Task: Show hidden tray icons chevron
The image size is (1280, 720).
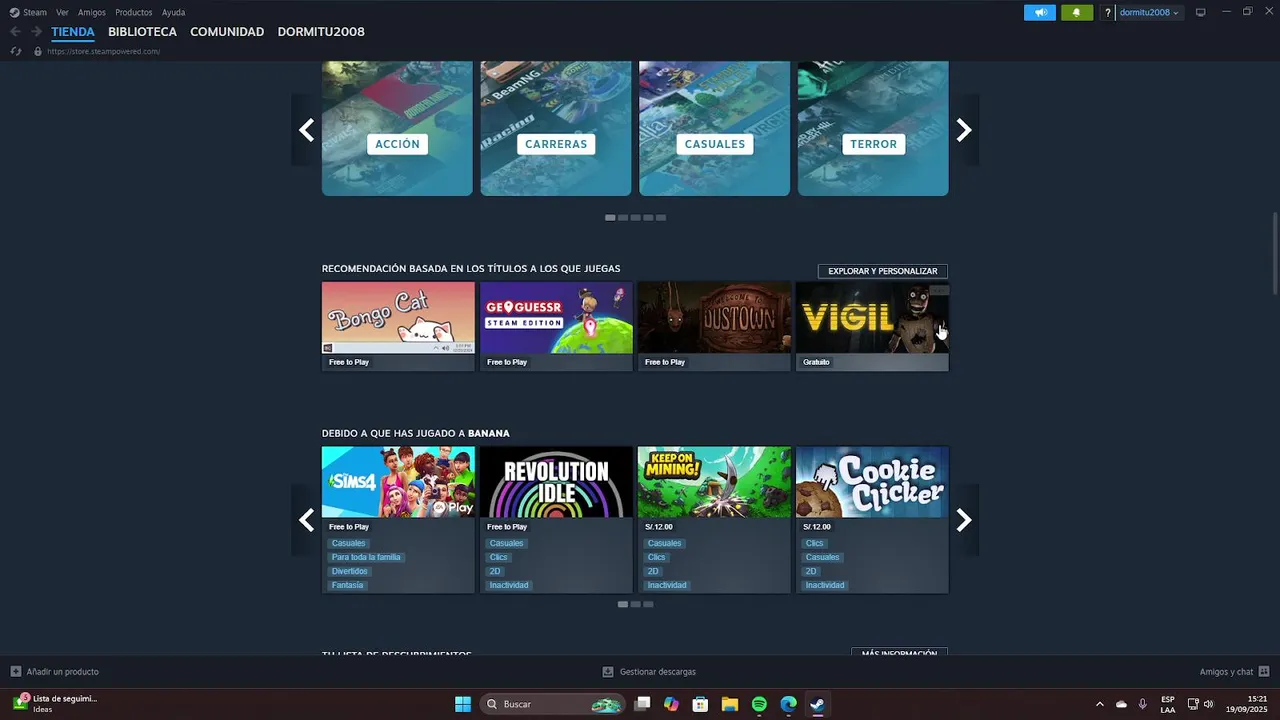Action: pyautogui.click(x=1100, y=704)
